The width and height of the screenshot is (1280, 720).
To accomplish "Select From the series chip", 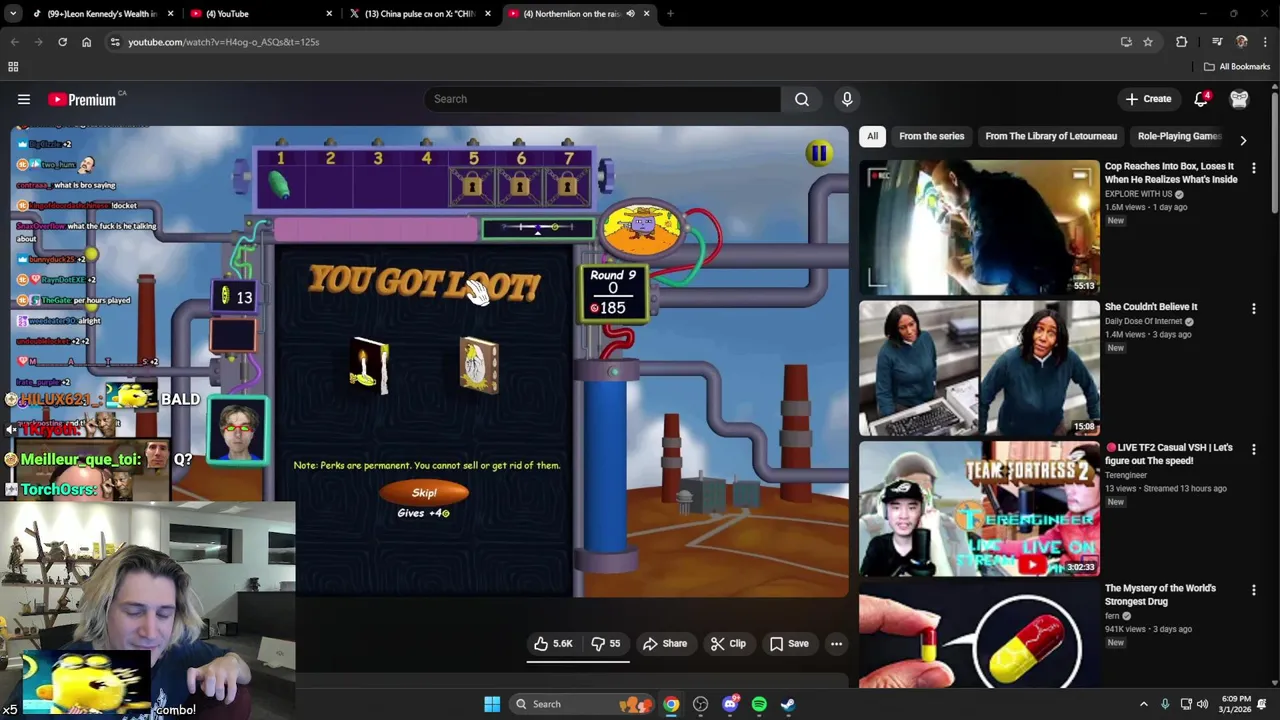I will tap(931, 136).
